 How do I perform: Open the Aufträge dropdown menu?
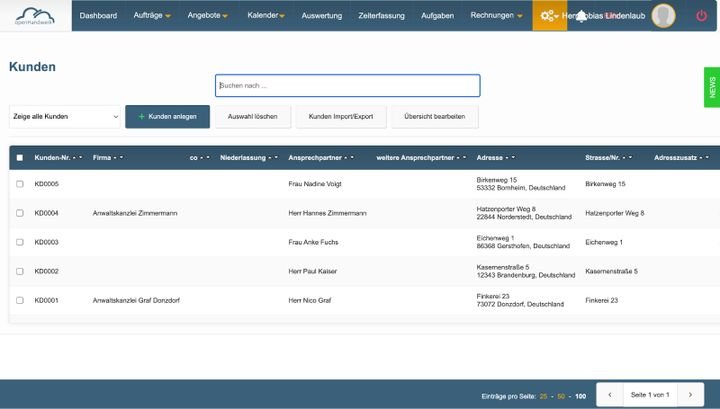click(x=152, y=16)
